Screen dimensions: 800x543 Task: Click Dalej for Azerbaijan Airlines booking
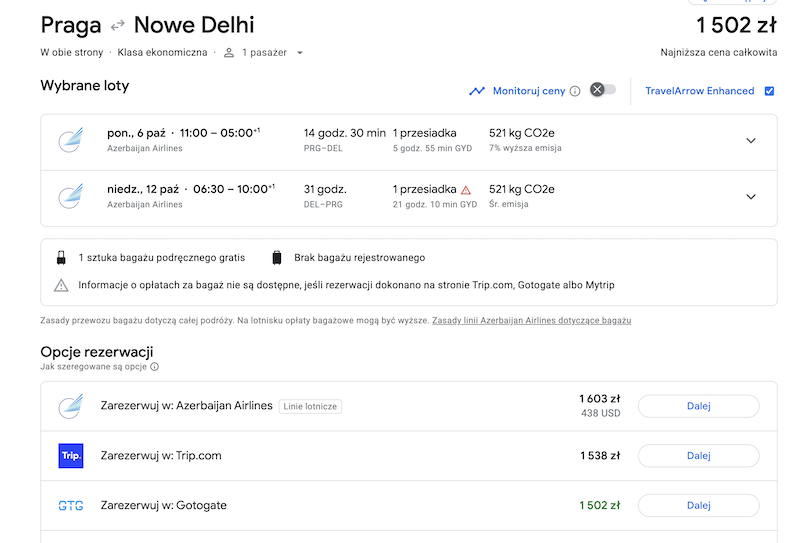698,406
